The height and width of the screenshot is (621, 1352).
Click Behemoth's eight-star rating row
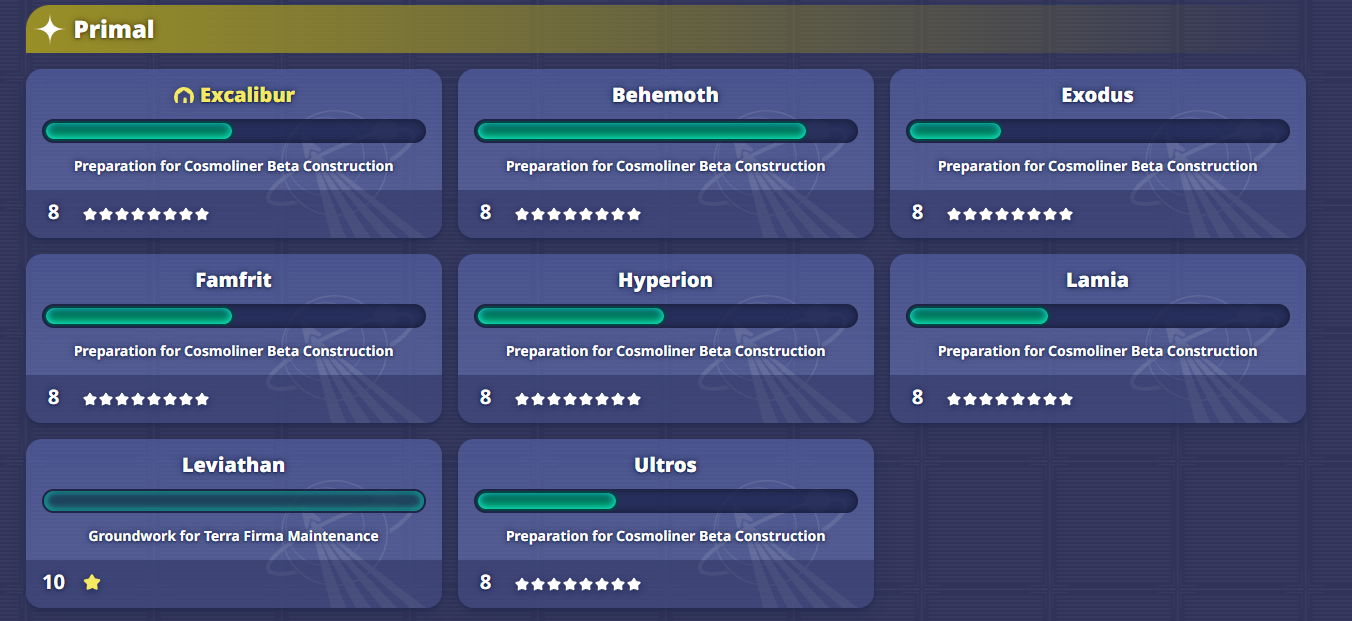pos(578,214)
